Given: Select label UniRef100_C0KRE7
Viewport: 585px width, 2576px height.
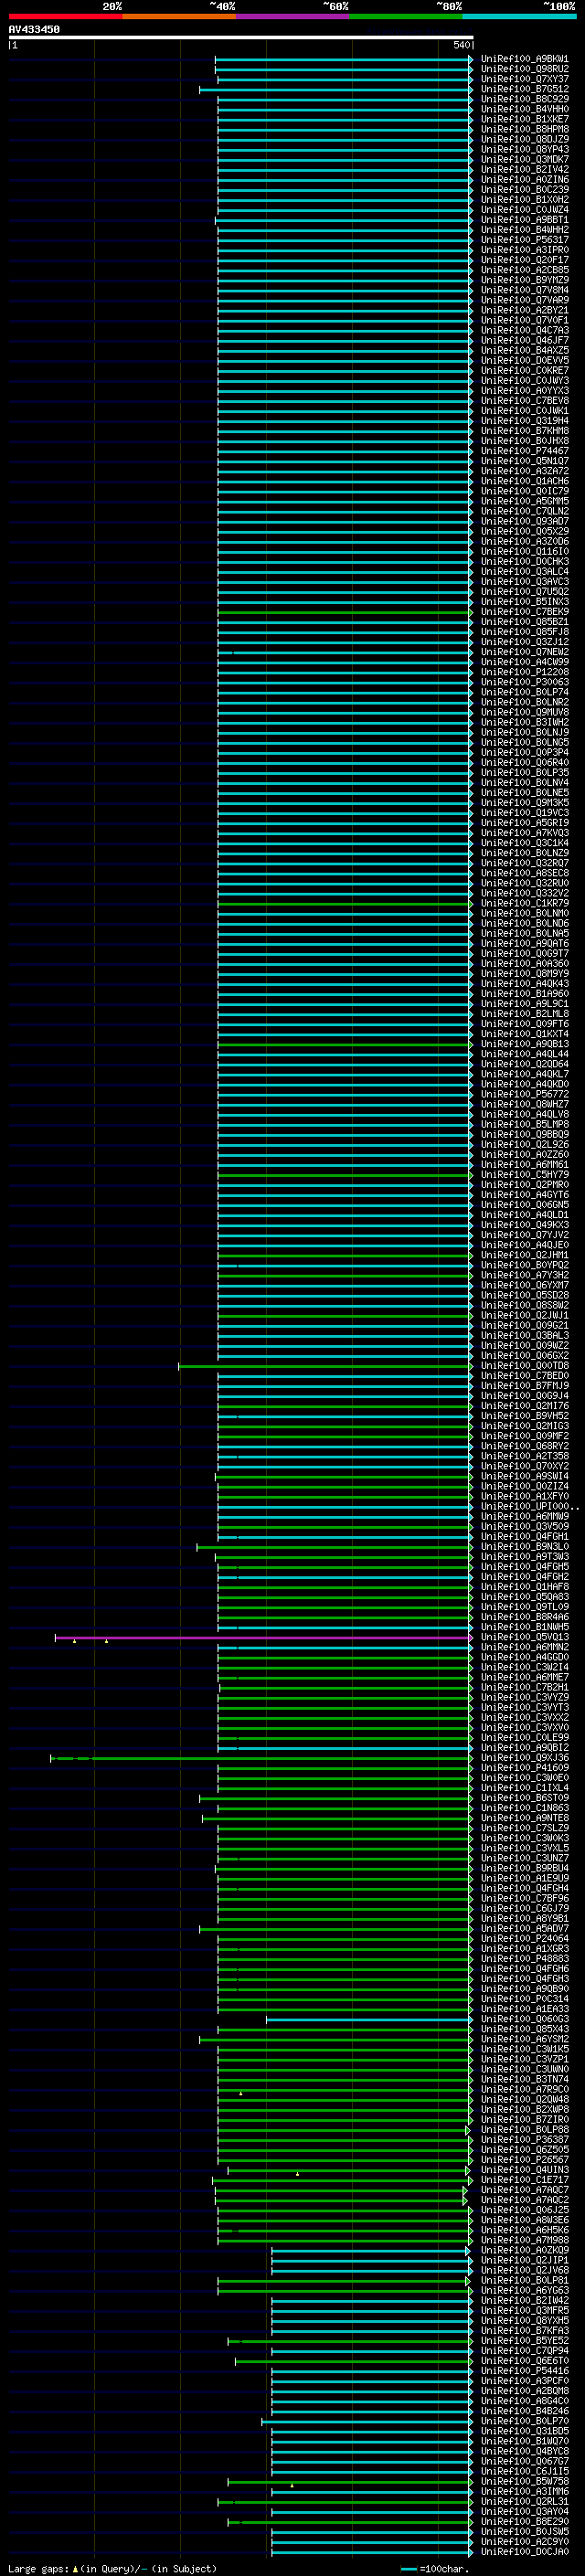Looking at the screenshot, I should [525, 370].
